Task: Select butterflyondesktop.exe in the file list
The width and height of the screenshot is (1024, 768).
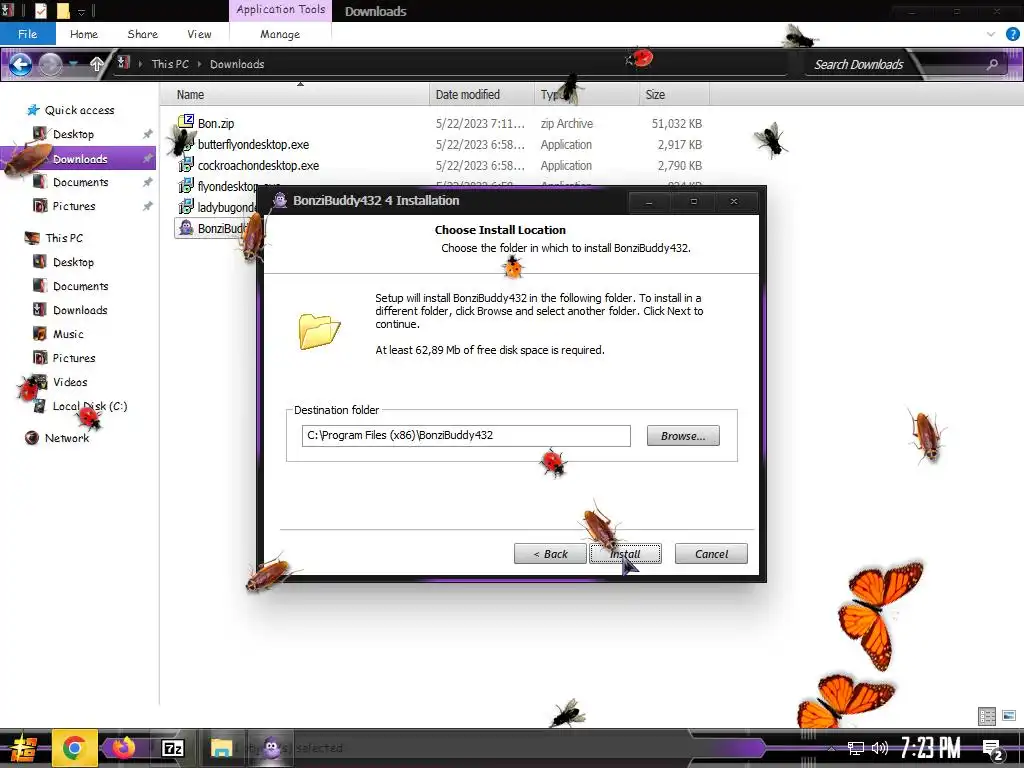Action: coord(253,144)
